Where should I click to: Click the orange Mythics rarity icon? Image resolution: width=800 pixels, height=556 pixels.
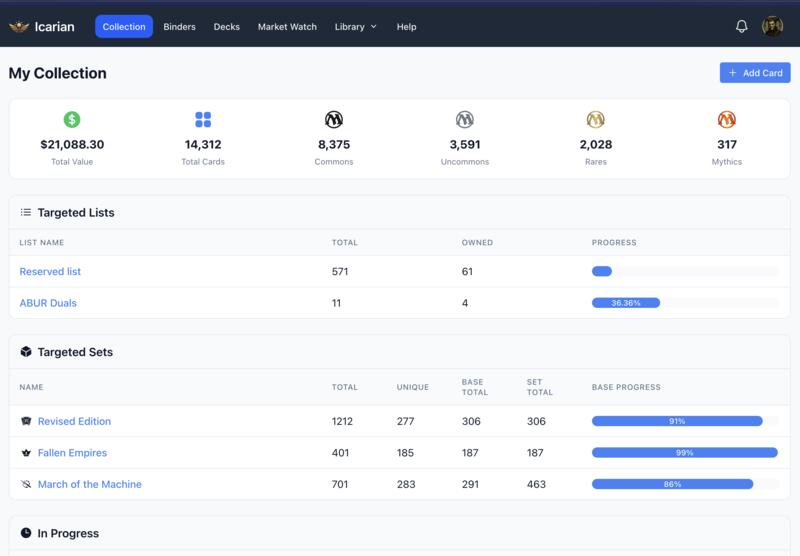click(727, 119)
